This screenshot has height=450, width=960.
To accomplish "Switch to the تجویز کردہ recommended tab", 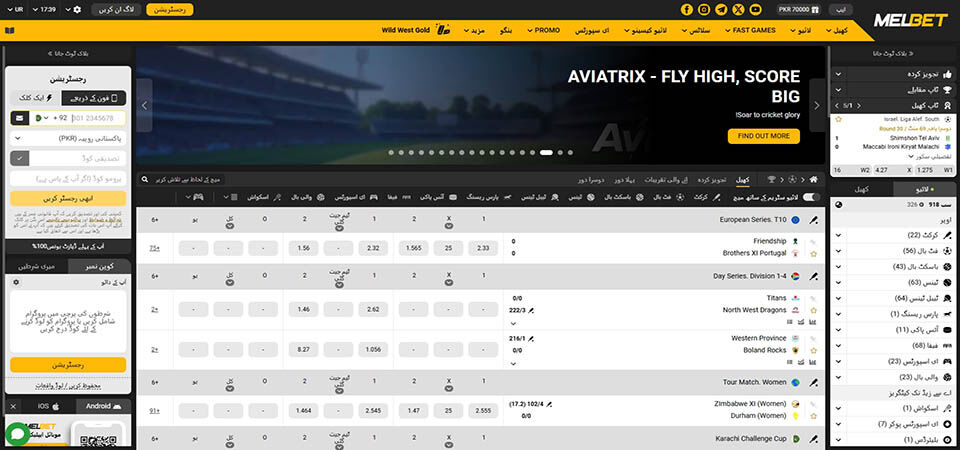I will 713,180.
